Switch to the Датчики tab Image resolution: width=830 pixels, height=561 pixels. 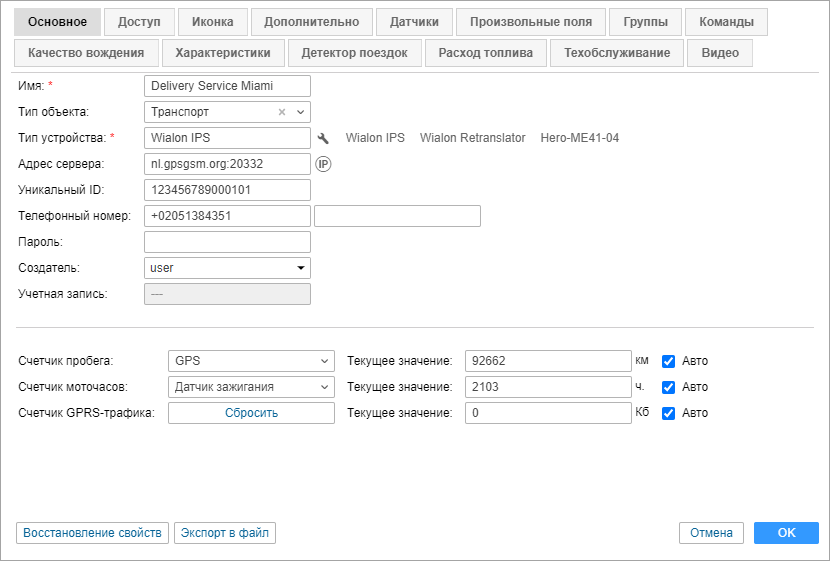(x=414, y=21)
